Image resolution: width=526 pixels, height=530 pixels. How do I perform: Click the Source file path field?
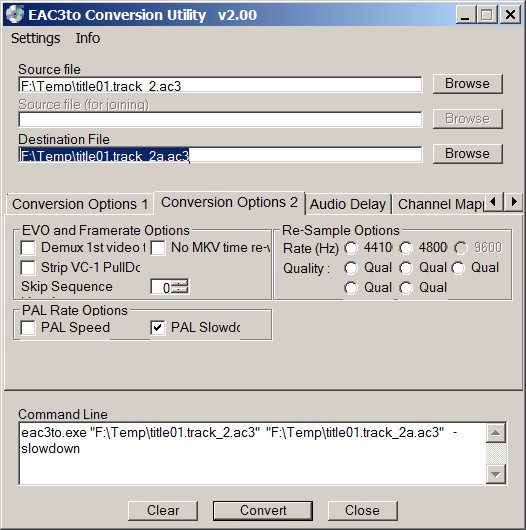(x=220, y=85)
